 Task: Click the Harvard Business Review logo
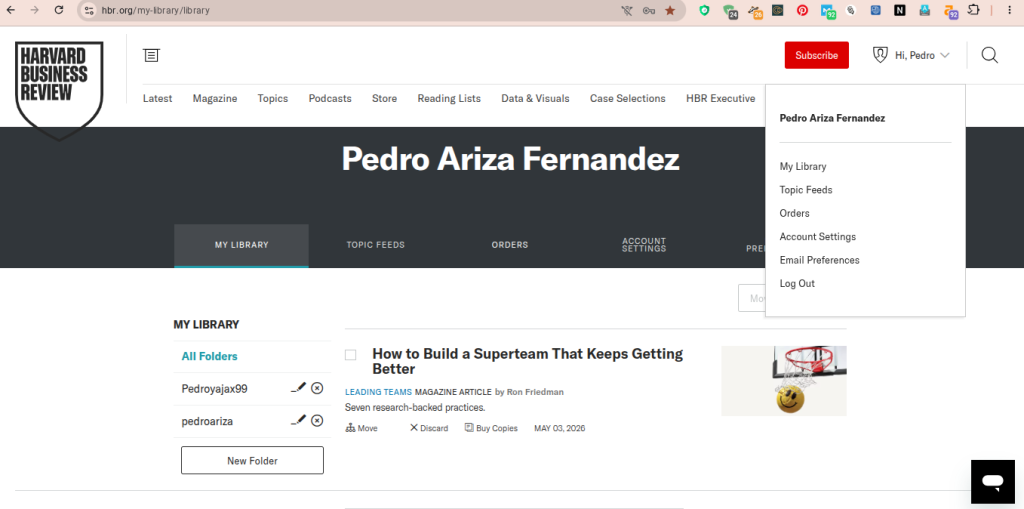(x=59, y=90)
